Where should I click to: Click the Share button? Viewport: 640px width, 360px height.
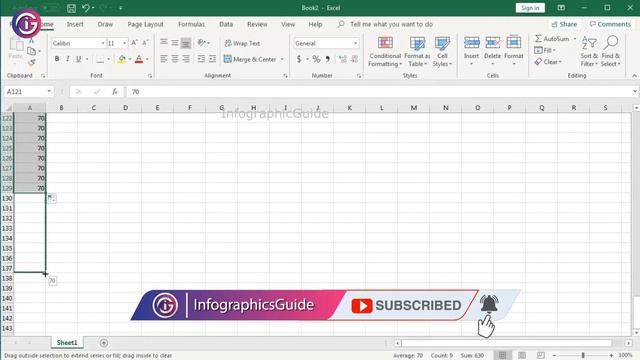(x=564, y=24)
